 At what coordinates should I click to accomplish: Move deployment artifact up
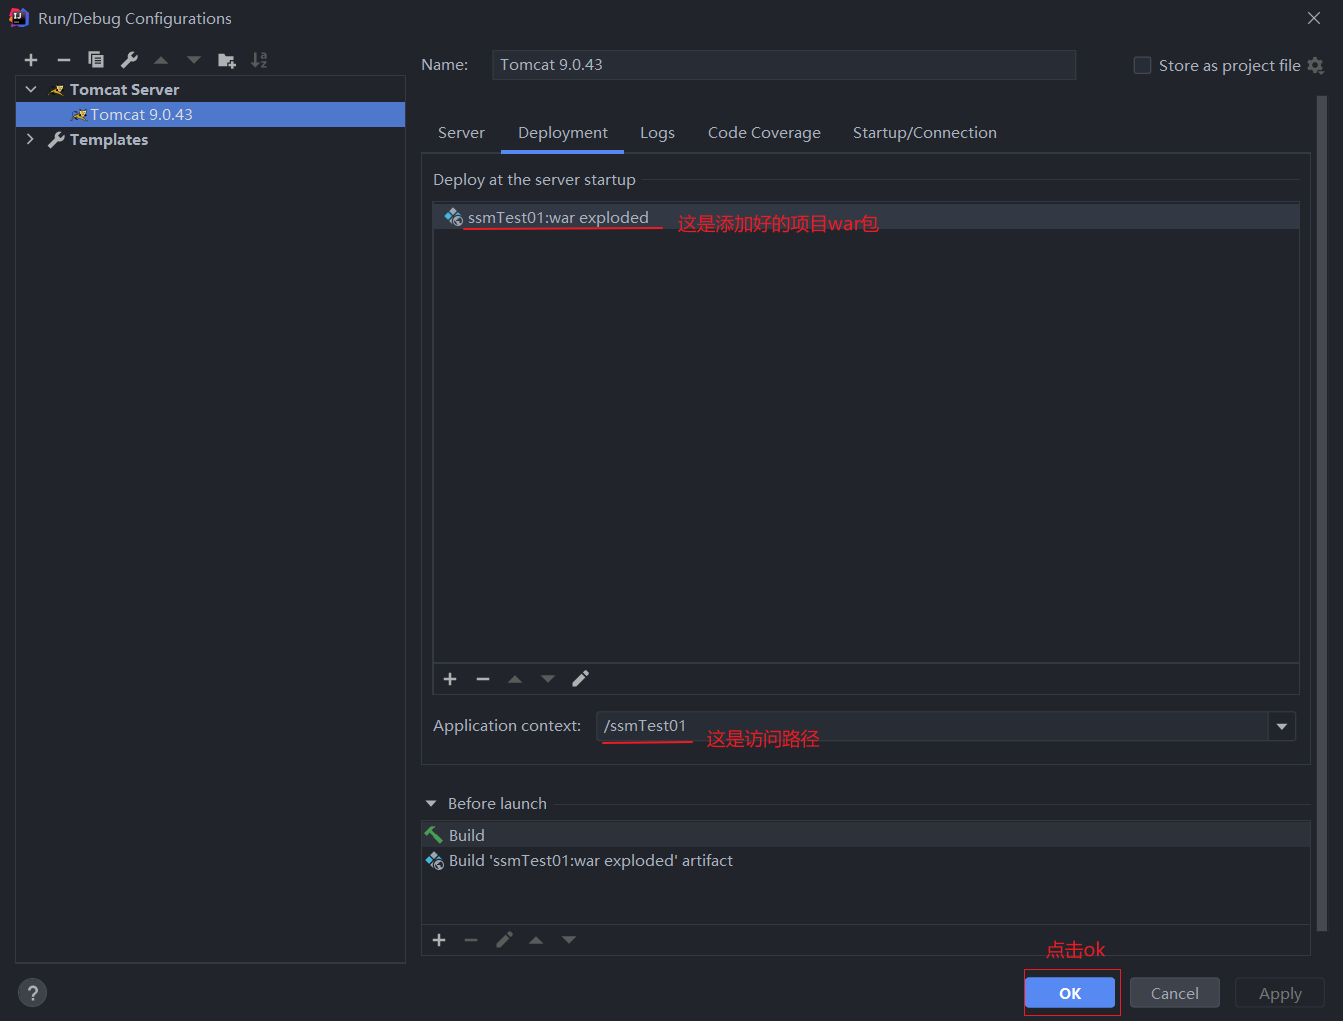tap(515, 679)
